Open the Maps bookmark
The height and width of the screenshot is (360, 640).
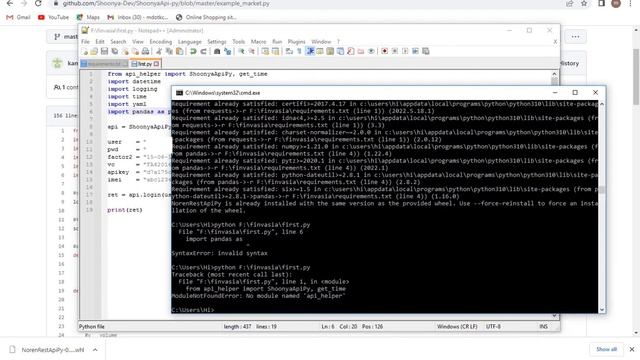tap(88, 17)
